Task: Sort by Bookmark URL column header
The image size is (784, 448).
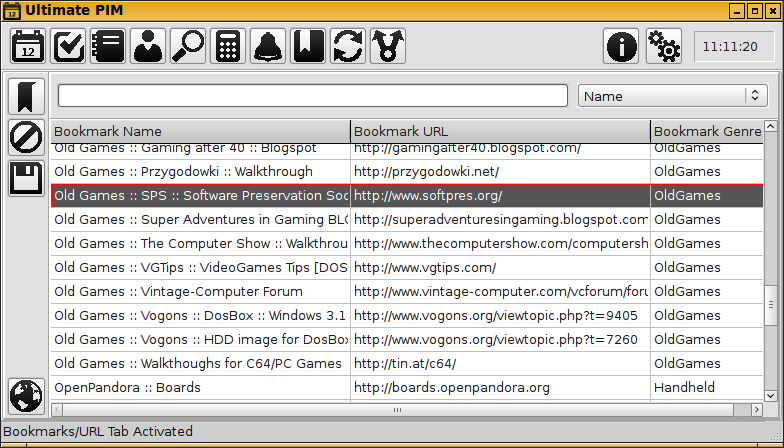Action: click(500, 131)
